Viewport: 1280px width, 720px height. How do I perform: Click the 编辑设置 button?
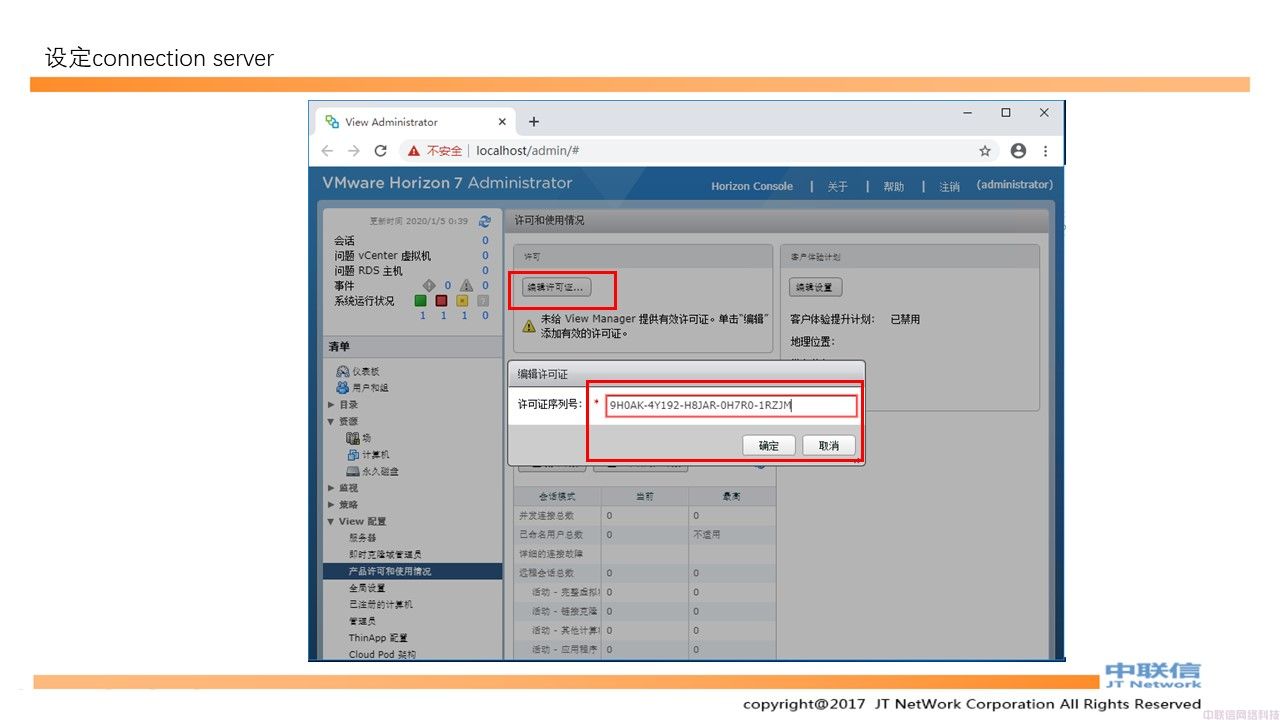(x=816, y=287)
